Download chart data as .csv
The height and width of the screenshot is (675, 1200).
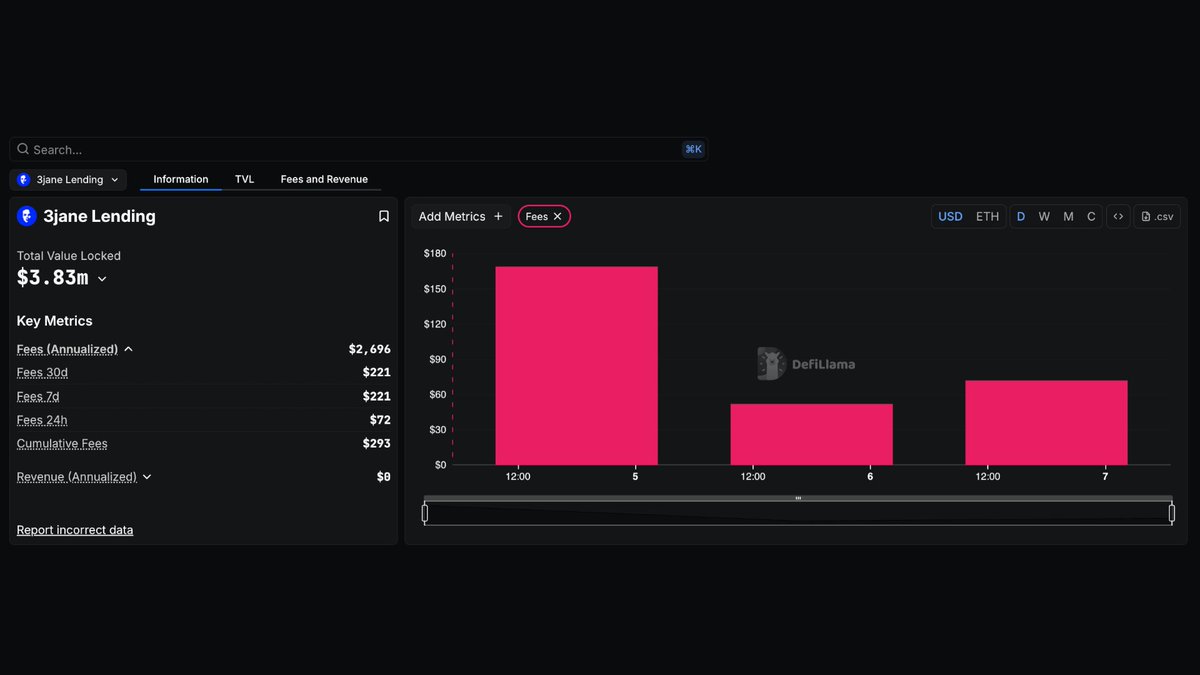[x=1157, y=216]
